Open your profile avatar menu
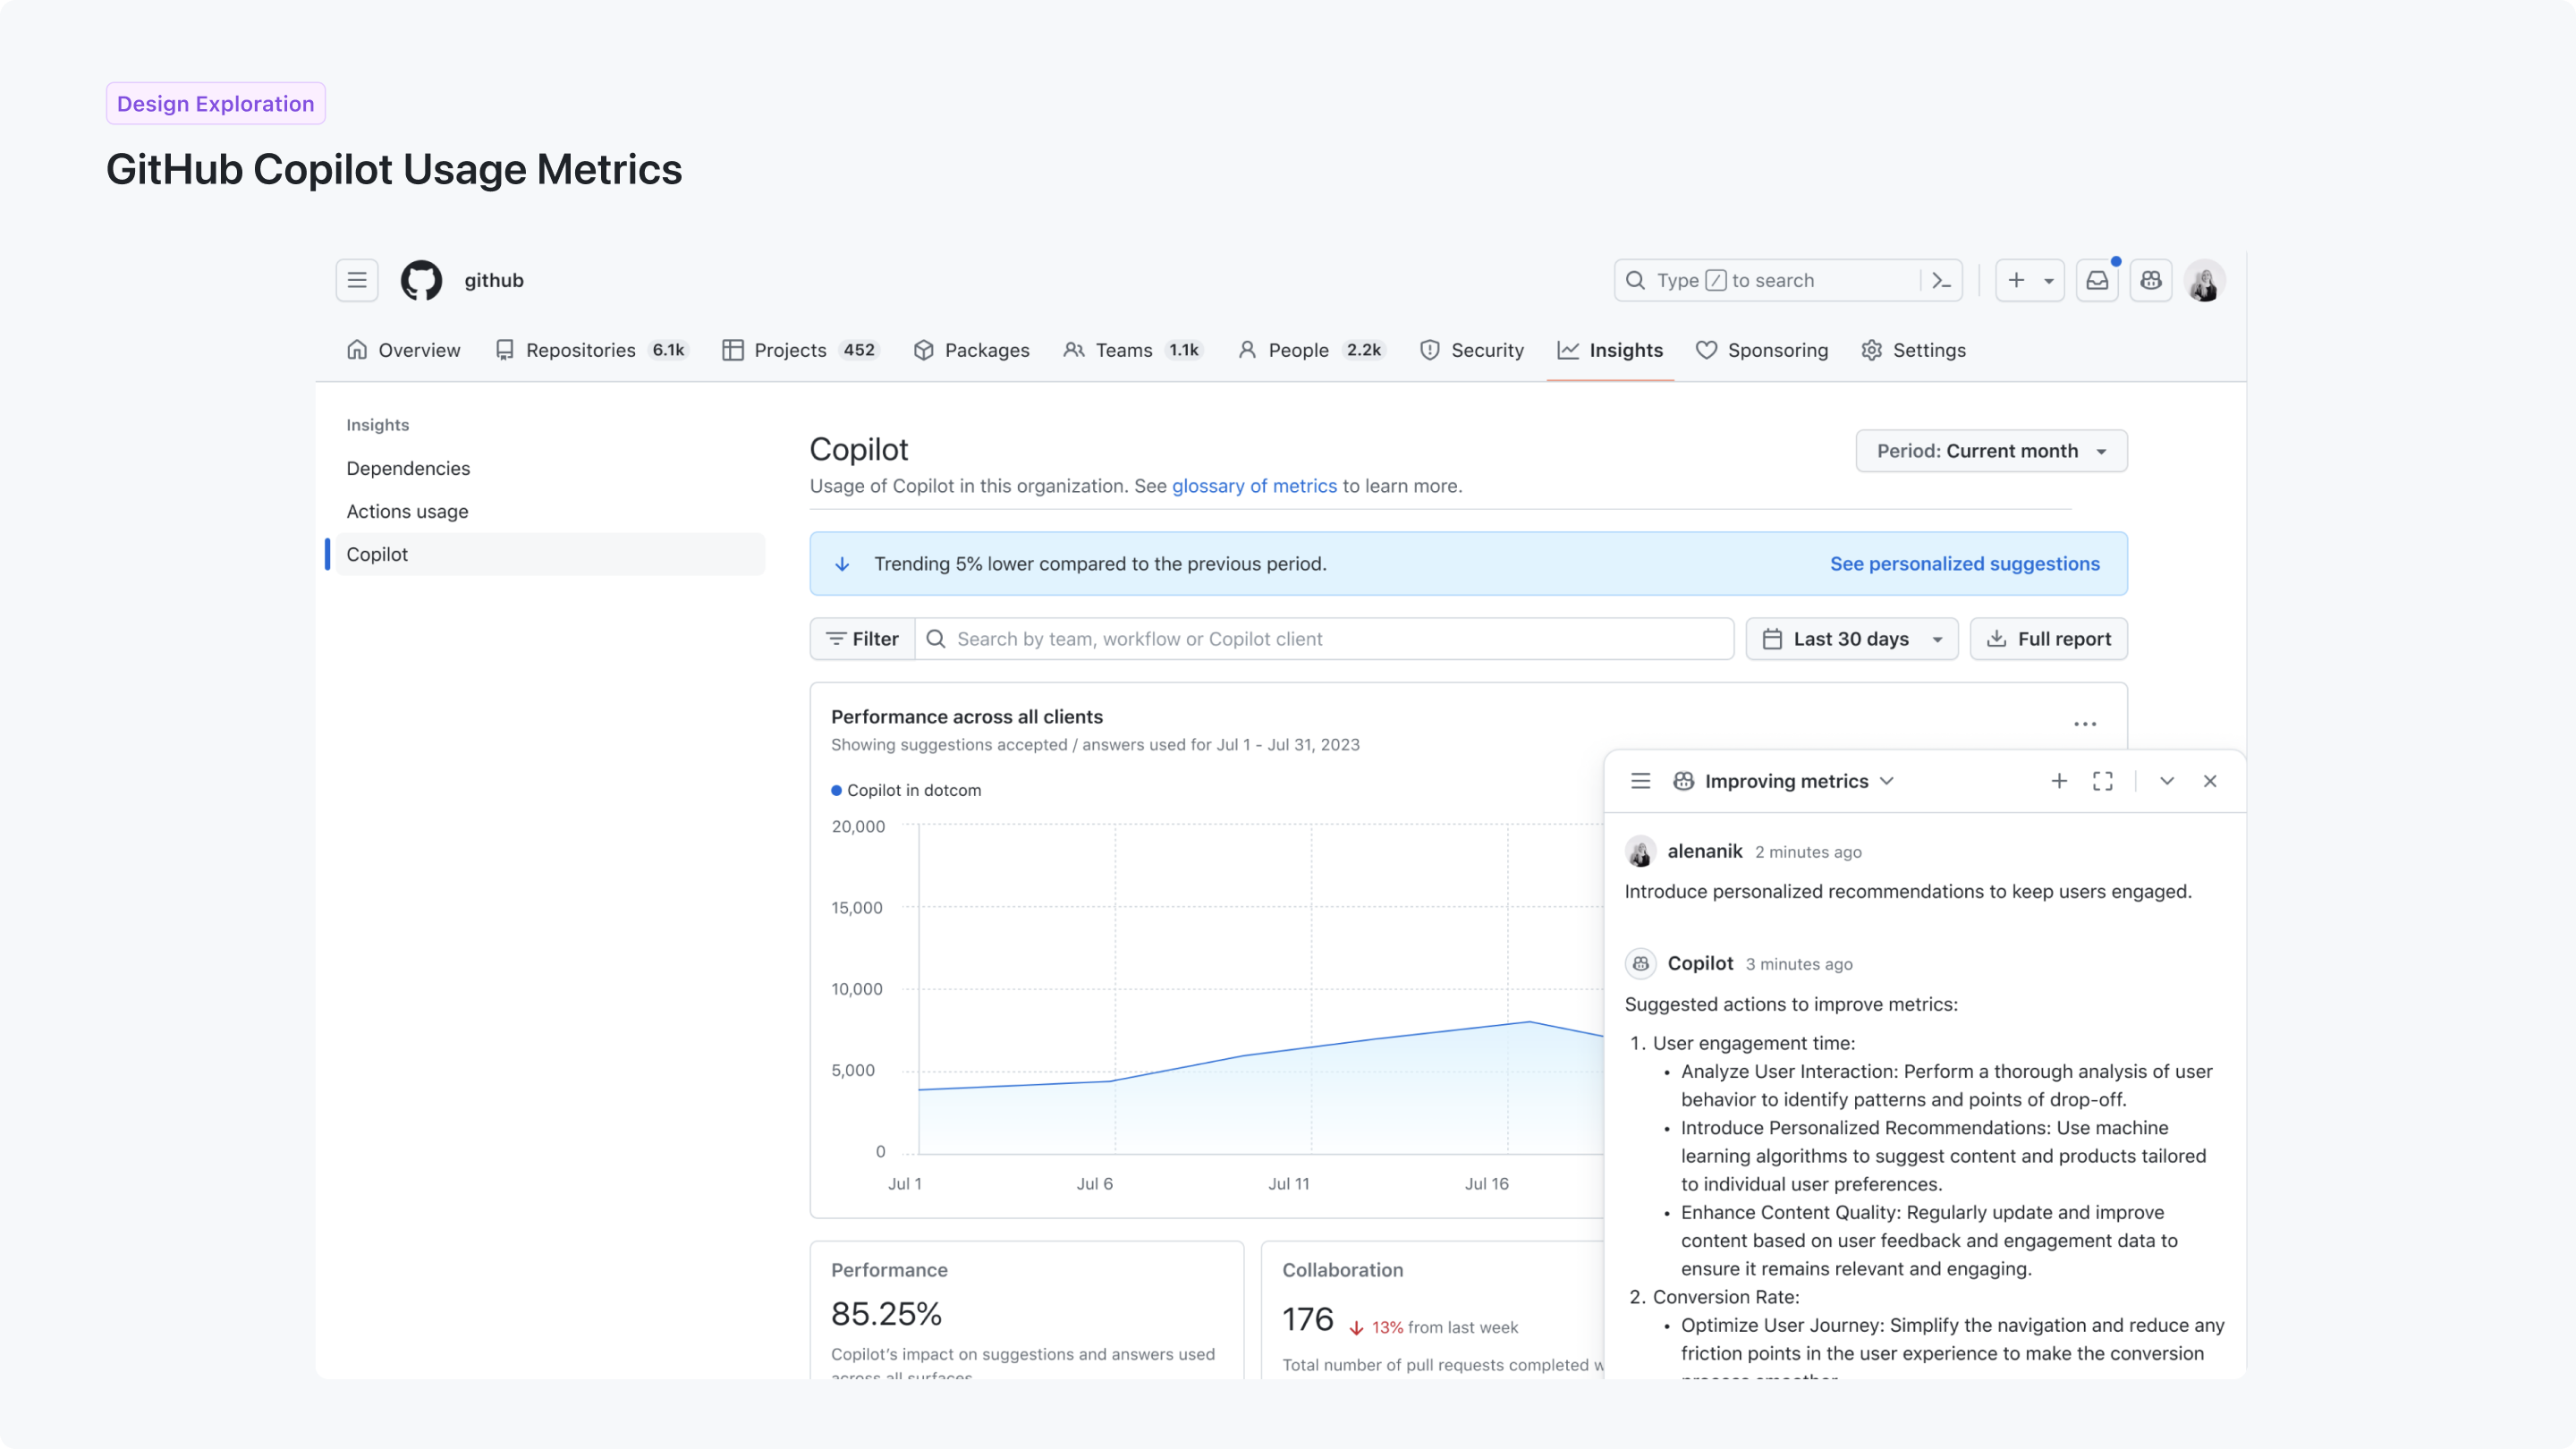The image size is (2576, 1449). [2204, 280]
